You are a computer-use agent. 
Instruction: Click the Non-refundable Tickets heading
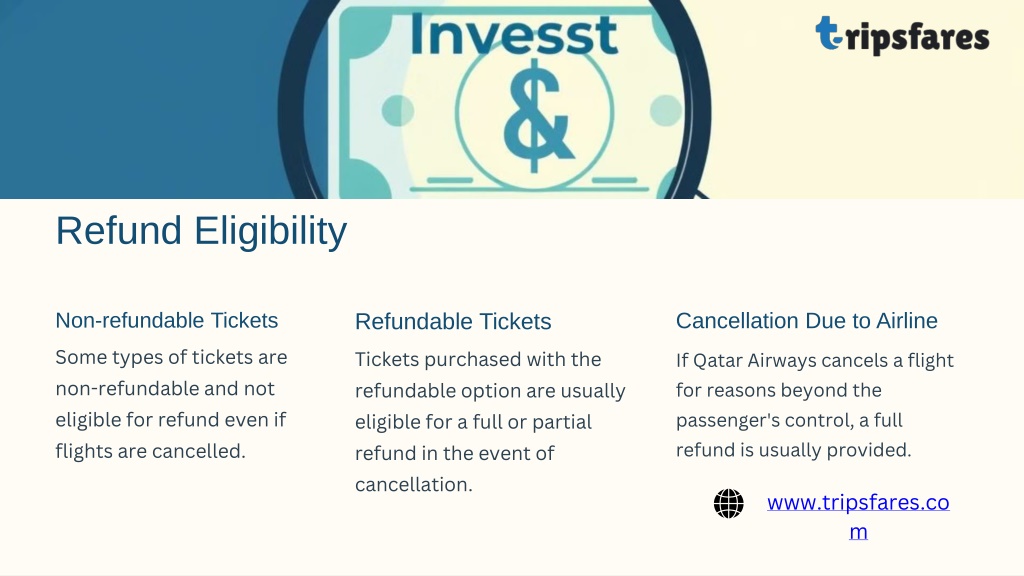(167, 321)
